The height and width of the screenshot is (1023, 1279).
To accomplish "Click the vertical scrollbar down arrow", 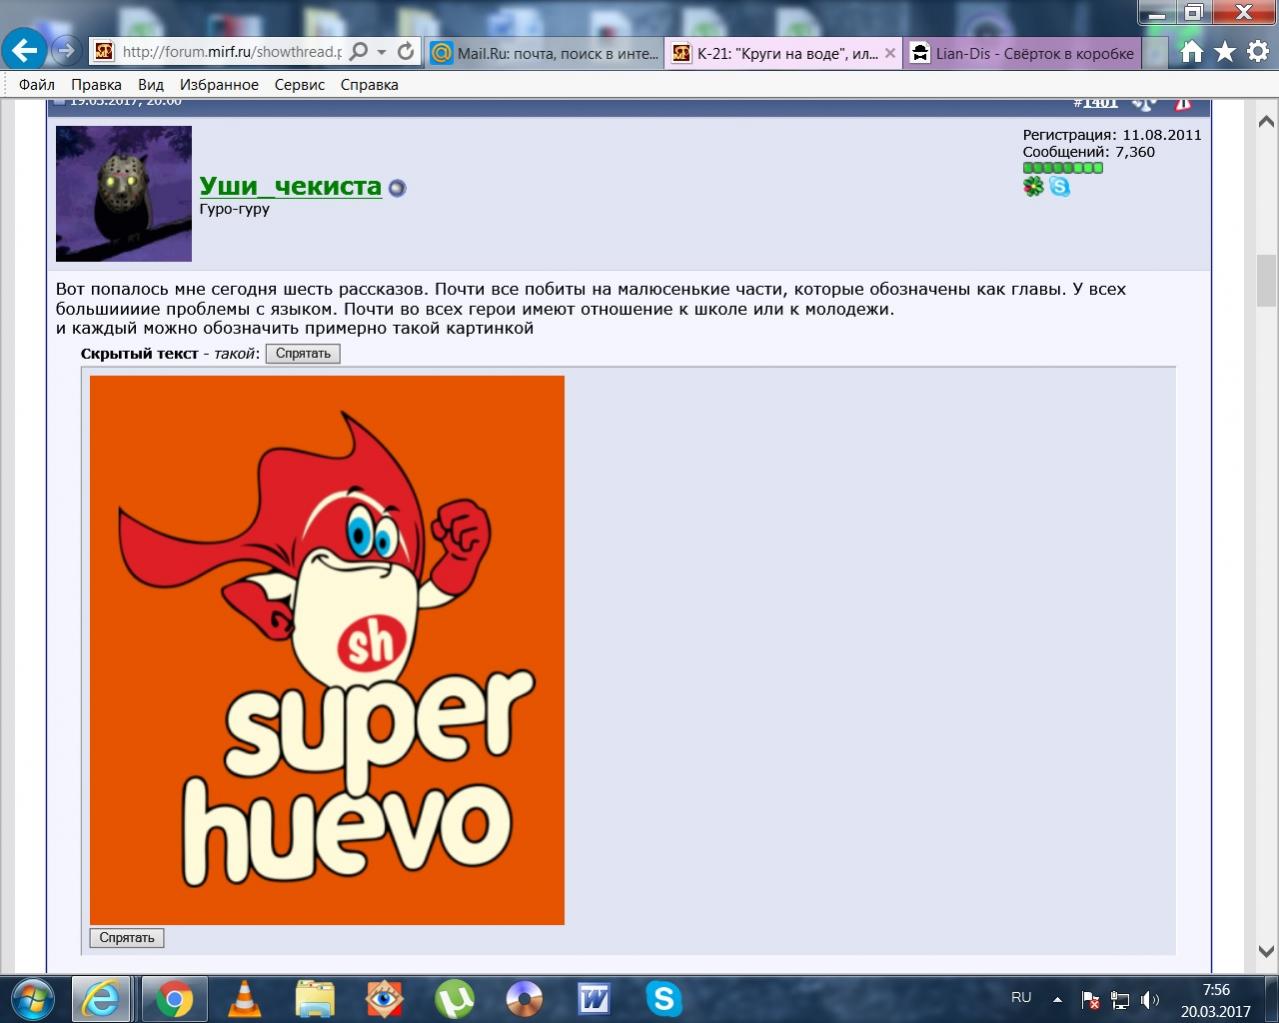I will coord(1265,950).
